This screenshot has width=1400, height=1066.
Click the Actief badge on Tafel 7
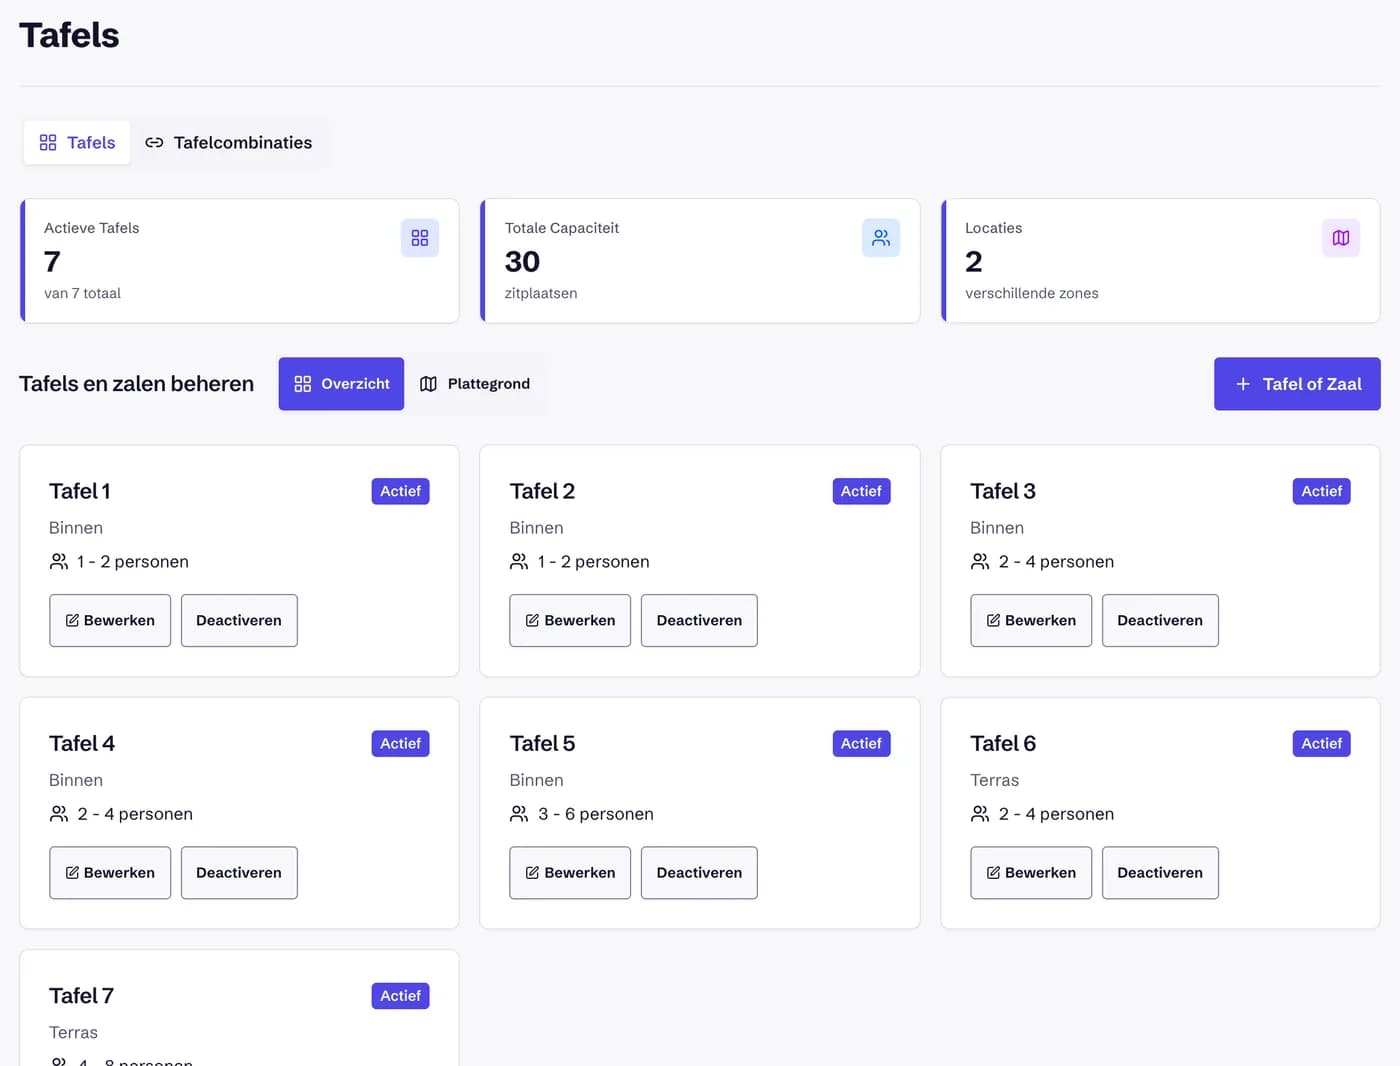pyautogui.click(x=400, y=995)
